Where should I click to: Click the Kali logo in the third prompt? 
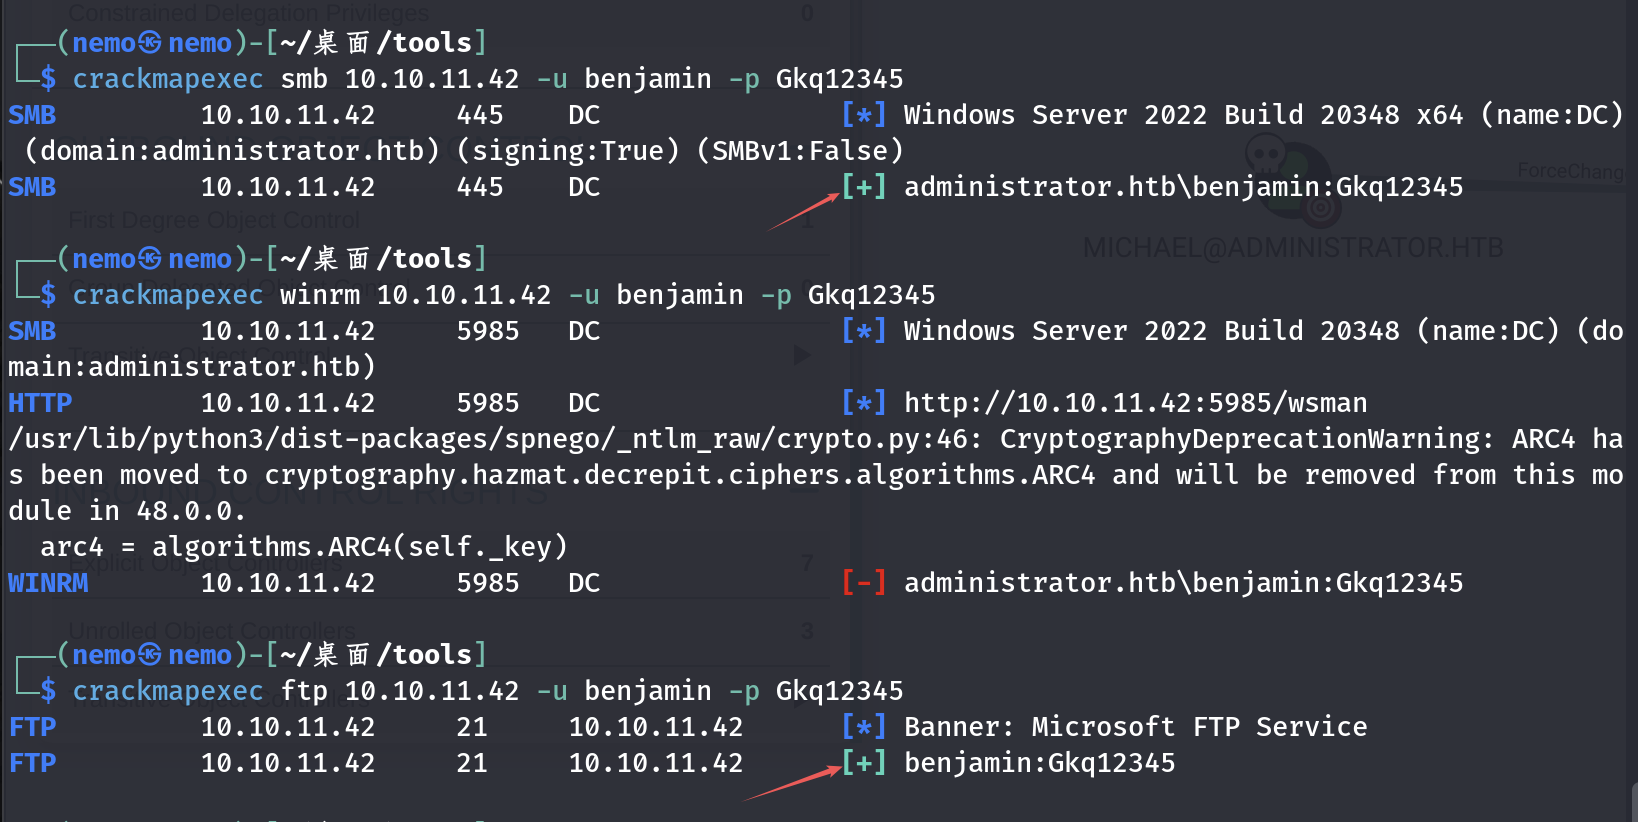click(x=150, y=655)
